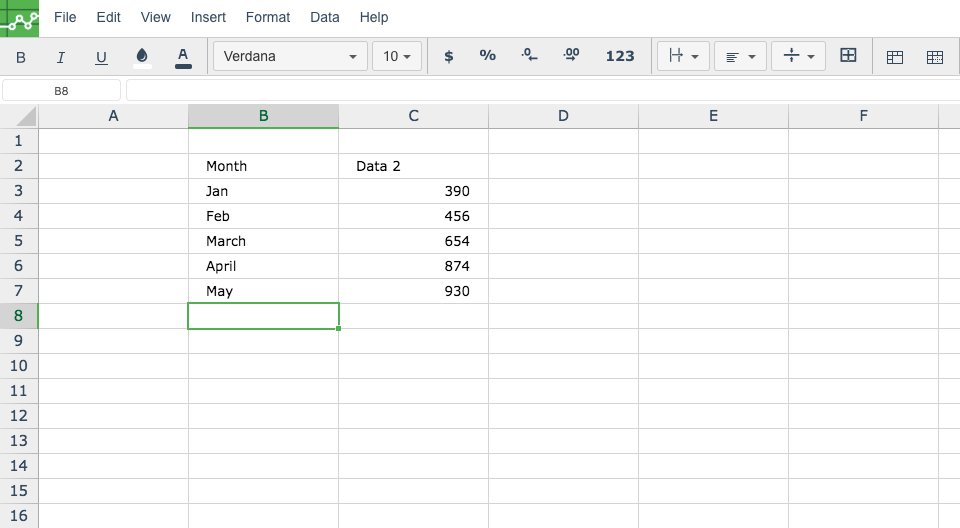
Task: Click the cell reference box showing B8
Action: pyautogui.click(x=61, y=91)
